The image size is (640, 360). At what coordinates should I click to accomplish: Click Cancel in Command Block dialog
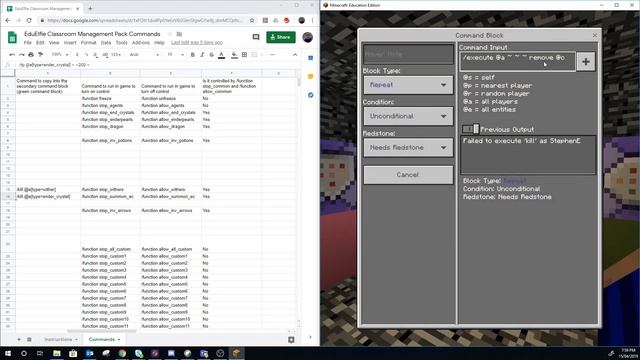point(408,175)
